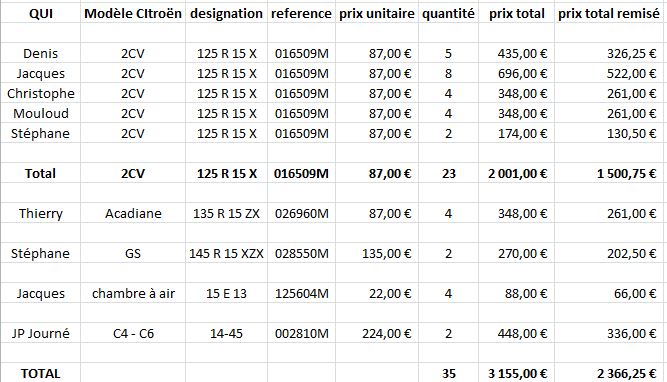Select the reference cell 028550M
The image size is (667, 382).
302,254
